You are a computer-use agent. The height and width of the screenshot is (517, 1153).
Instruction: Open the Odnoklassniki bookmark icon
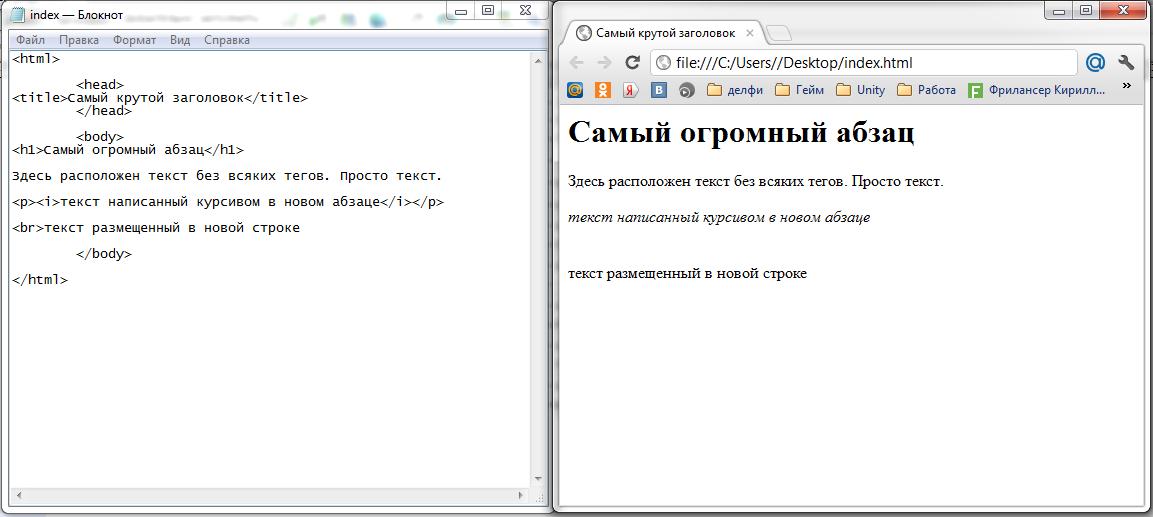coord(603,90)
